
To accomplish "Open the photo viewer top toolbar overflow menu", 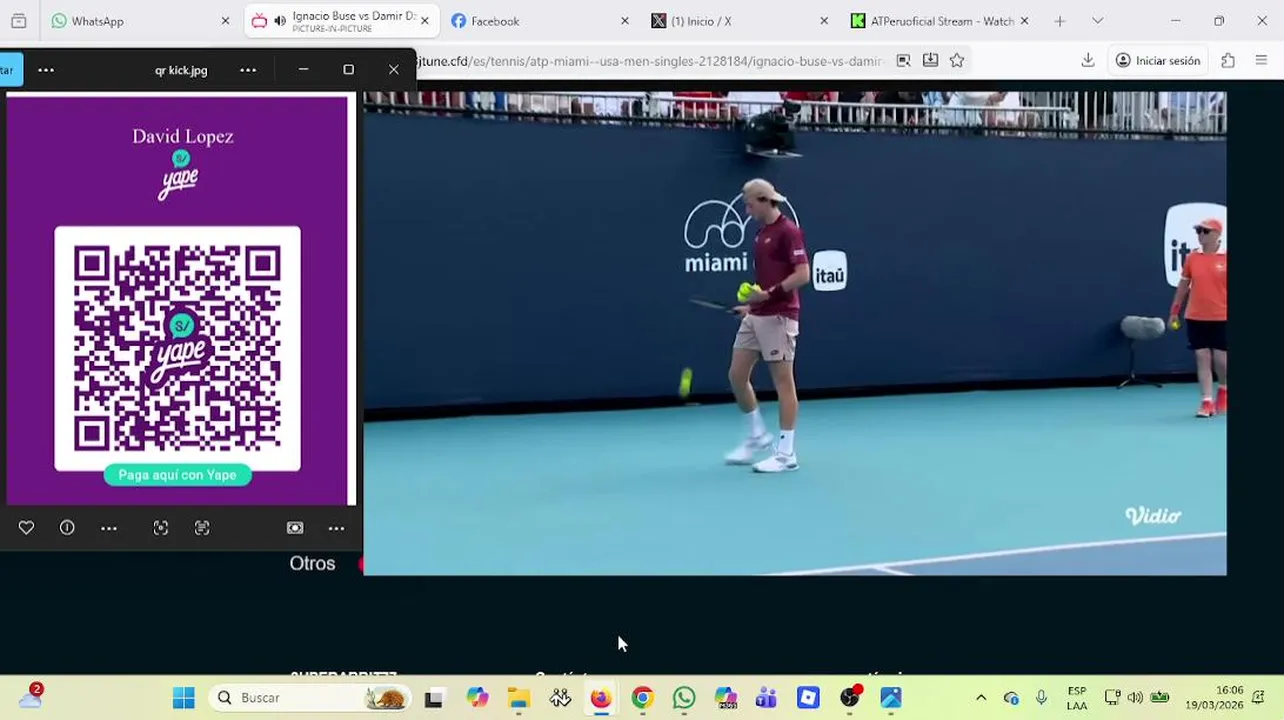I will click(46, 70).
